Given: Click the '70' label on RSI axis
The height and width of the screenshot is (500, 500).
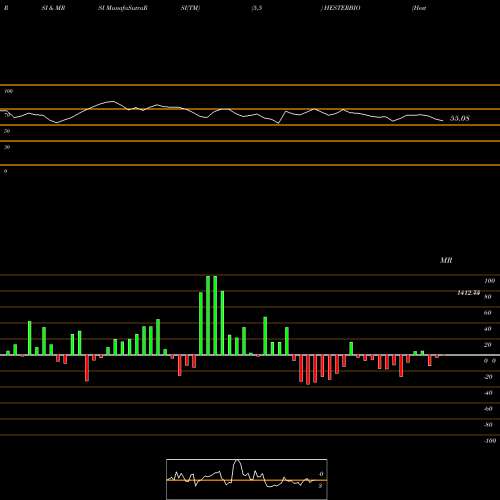Looking at the screenshot, I should 7,115.
